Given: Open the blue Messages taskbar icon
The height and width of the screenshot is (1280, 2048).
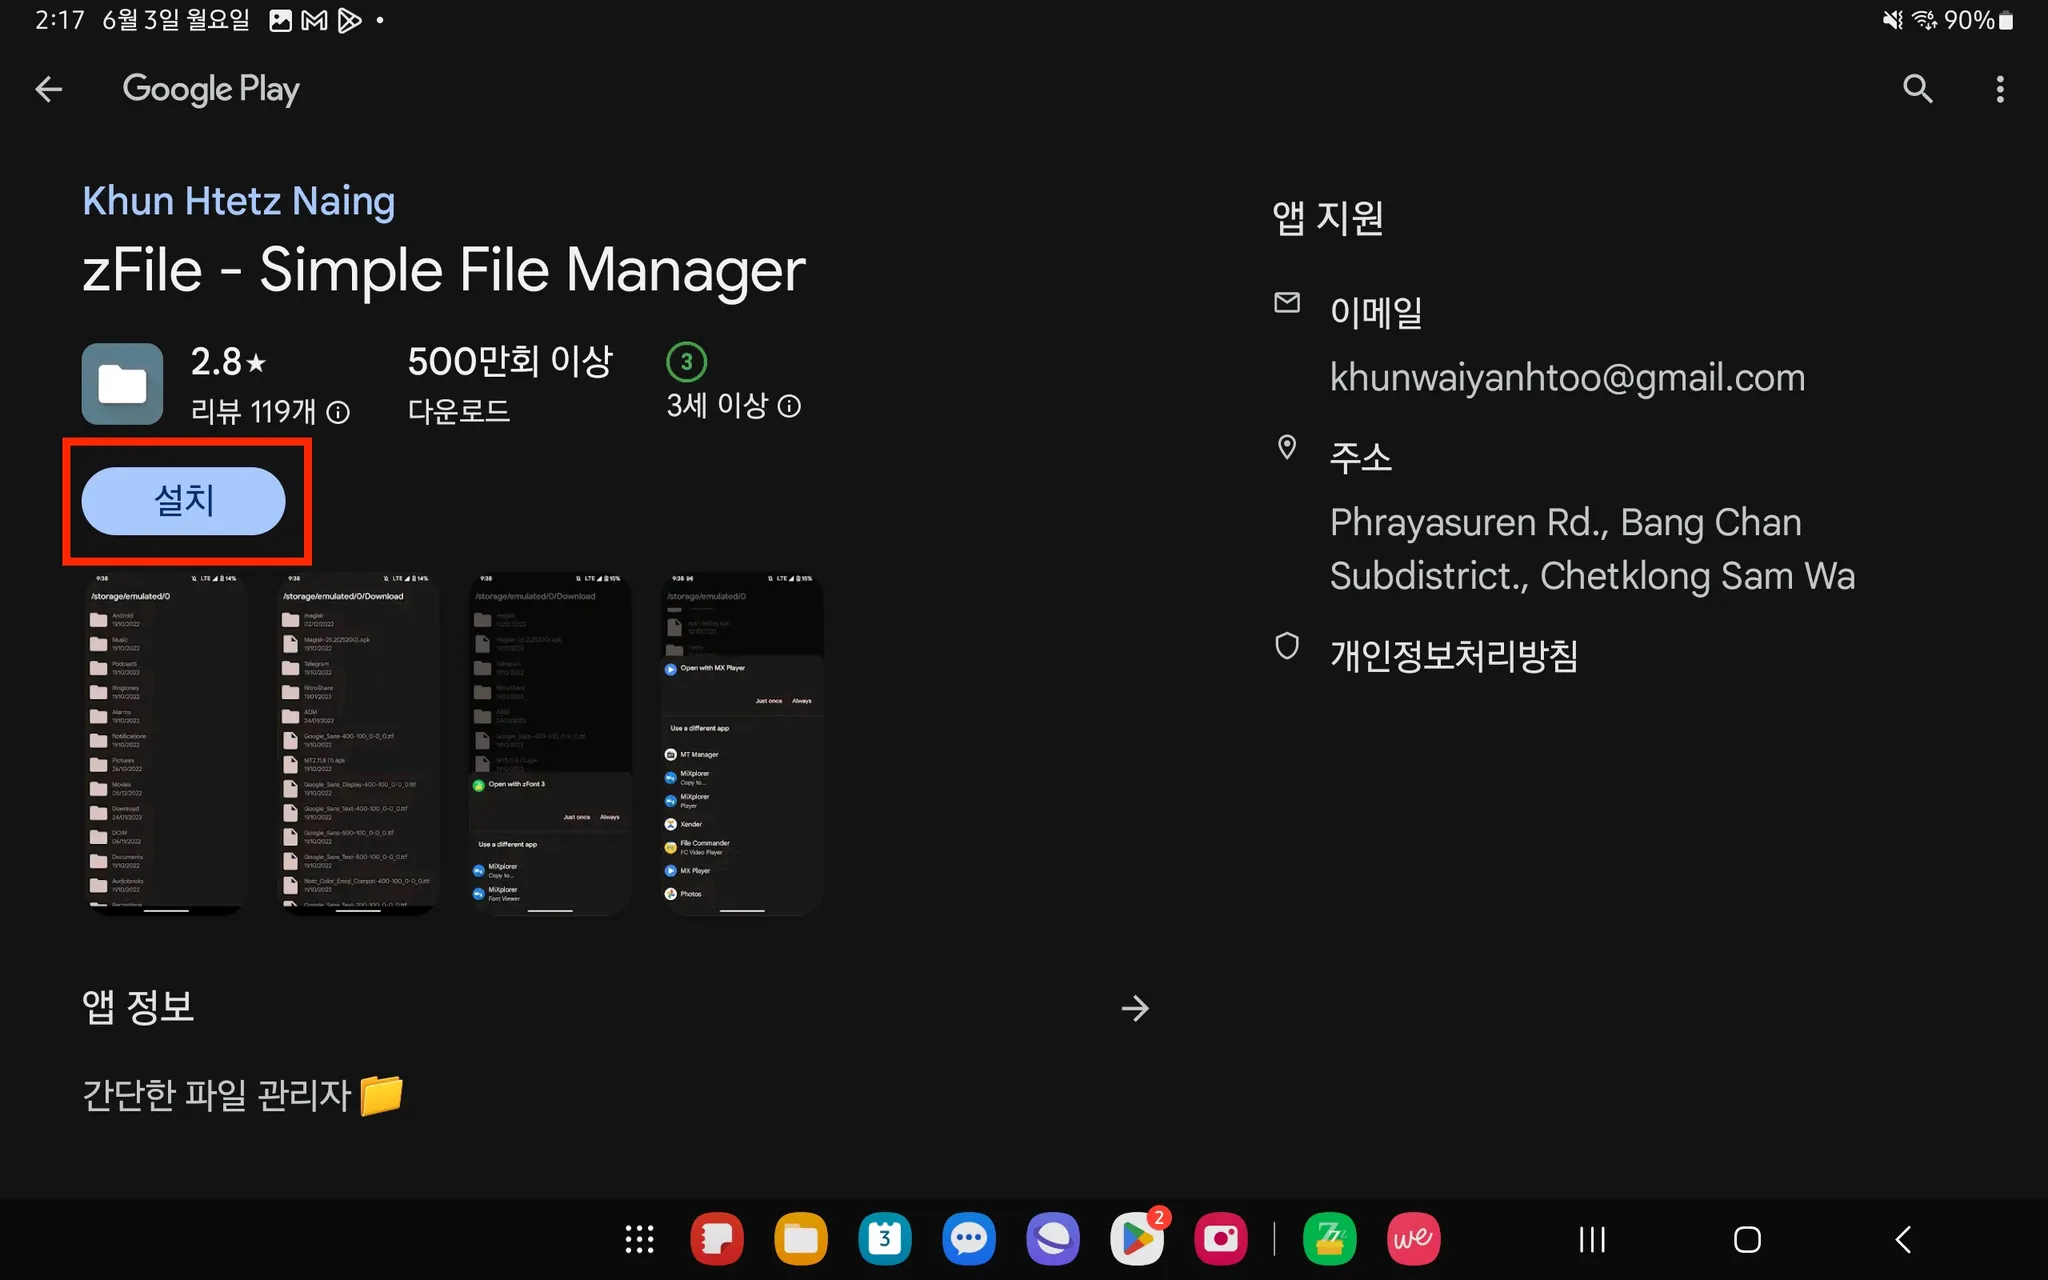Looking at the screenshot, I should coord(968,1239).
